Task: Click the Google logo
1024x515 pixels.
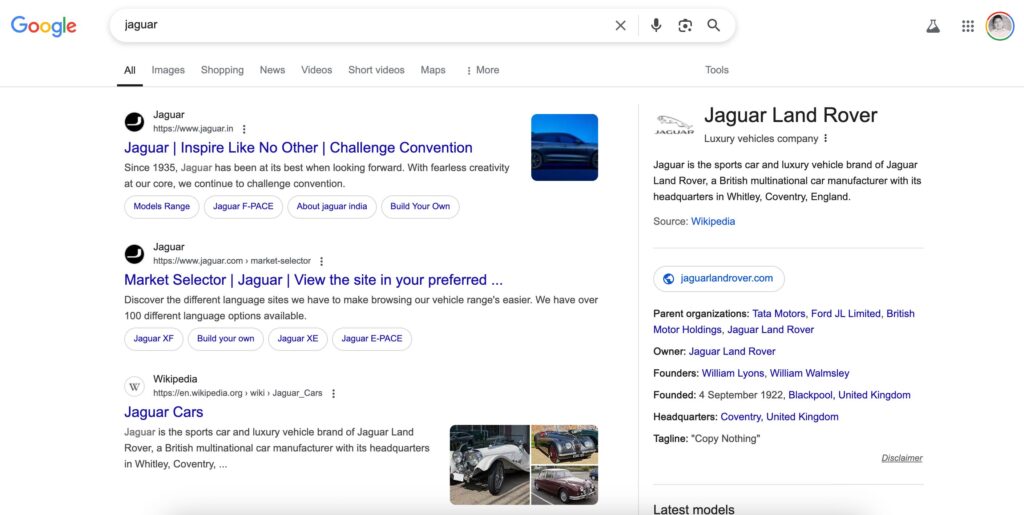Action: pyautogui.click(x=44, y=25)
